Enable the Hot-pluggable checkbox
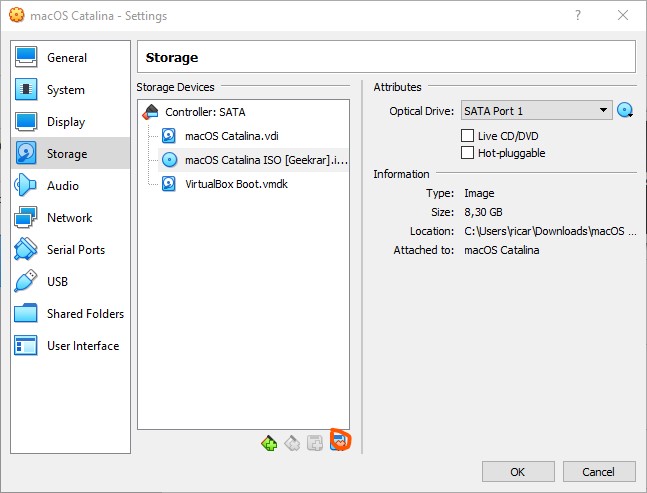This screenshot has width=647, height=493. tap(467, 153)
